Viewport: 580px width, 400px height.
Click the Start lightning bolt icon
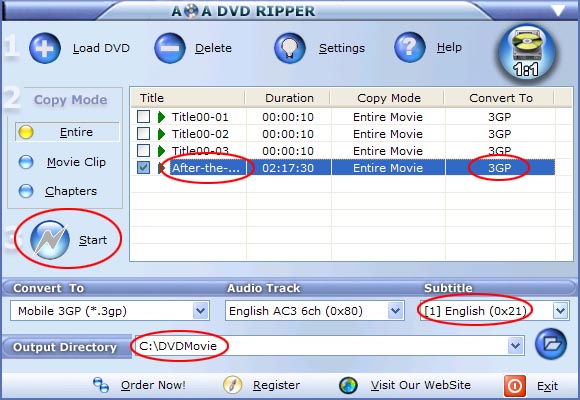coord(50,240)
